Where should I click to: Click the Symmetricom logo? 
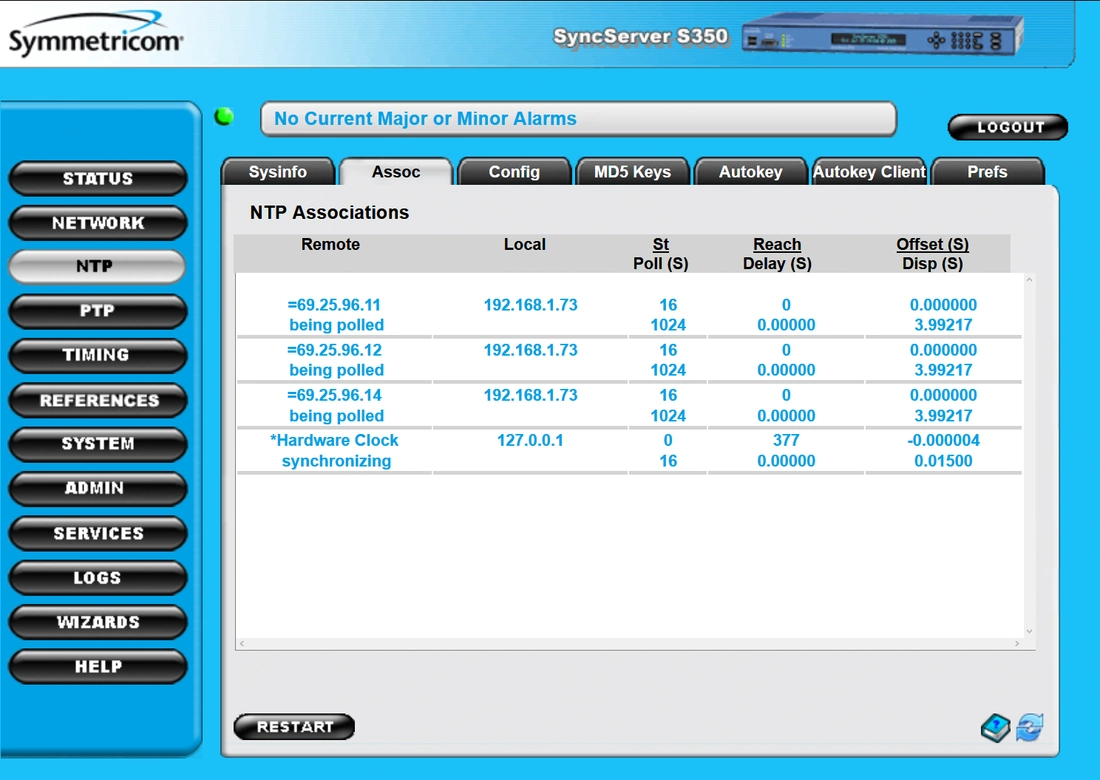pos(95,34)
